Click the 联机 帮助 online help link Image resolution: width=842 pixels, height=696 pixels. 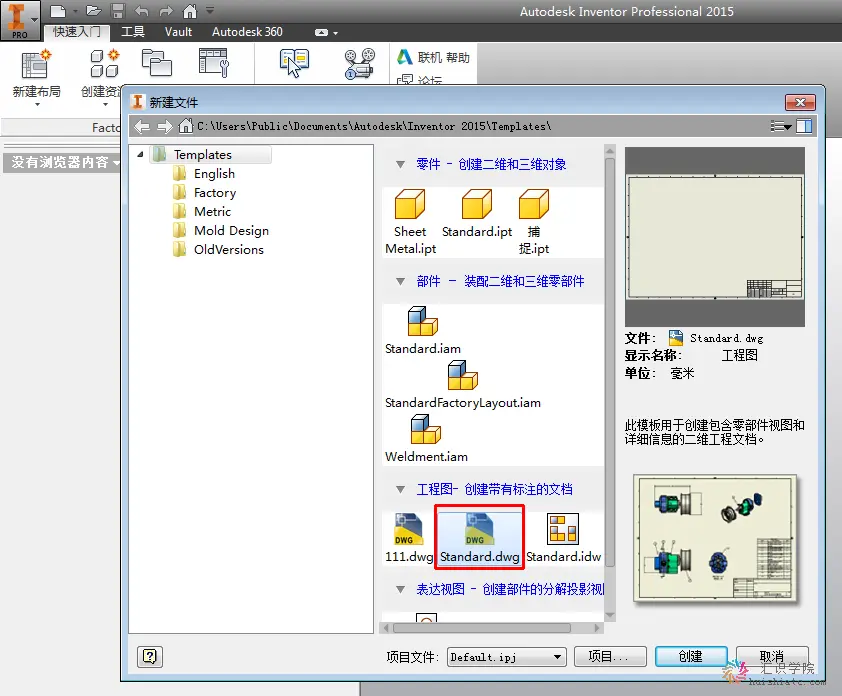433,57
